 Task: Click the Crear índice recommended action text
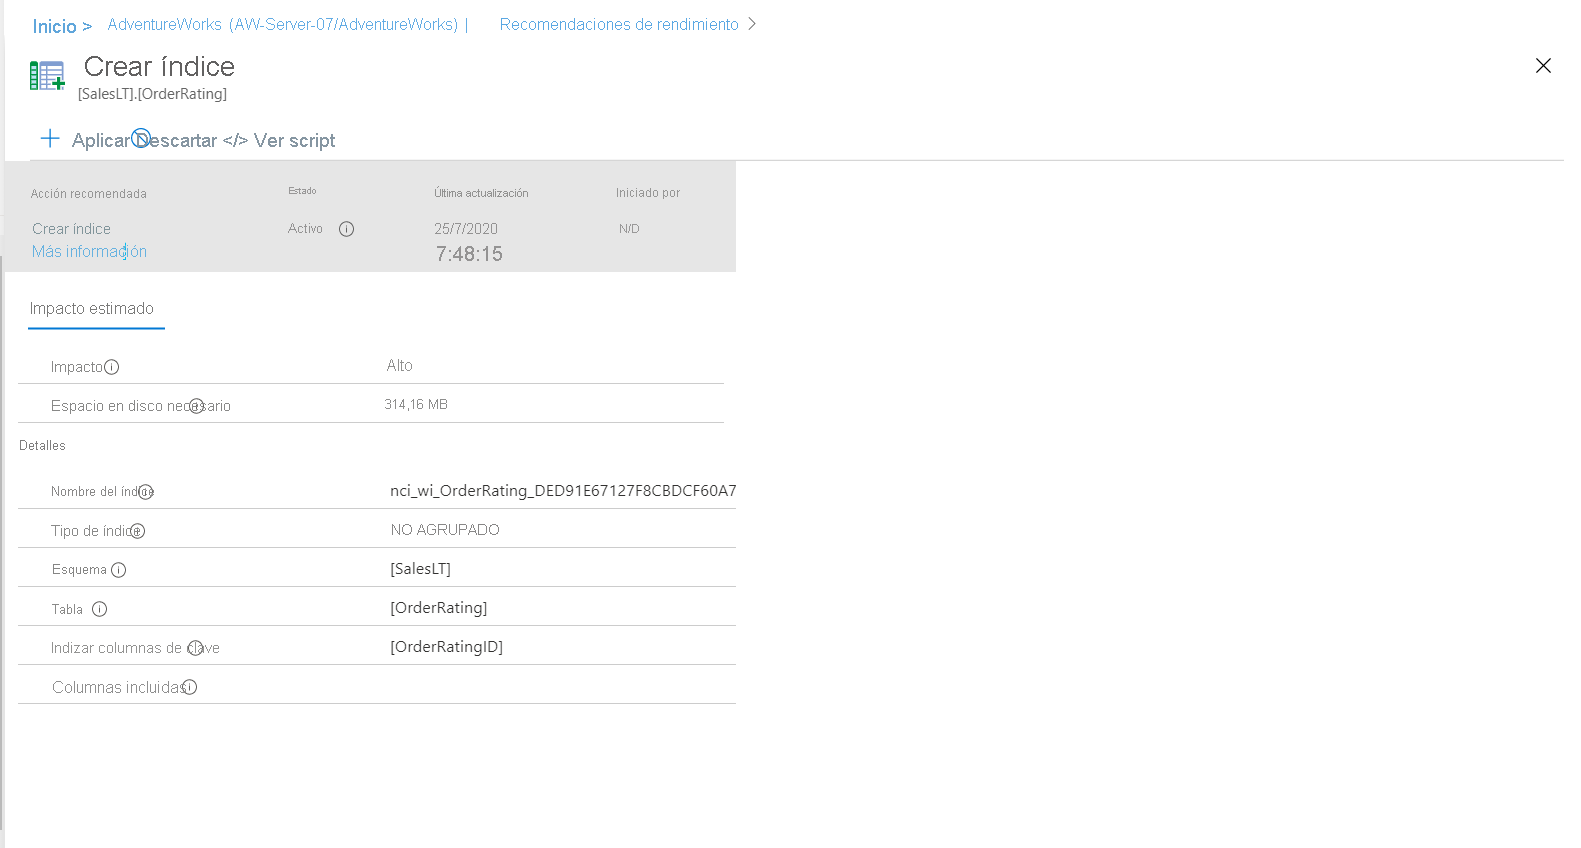[71, 228]
